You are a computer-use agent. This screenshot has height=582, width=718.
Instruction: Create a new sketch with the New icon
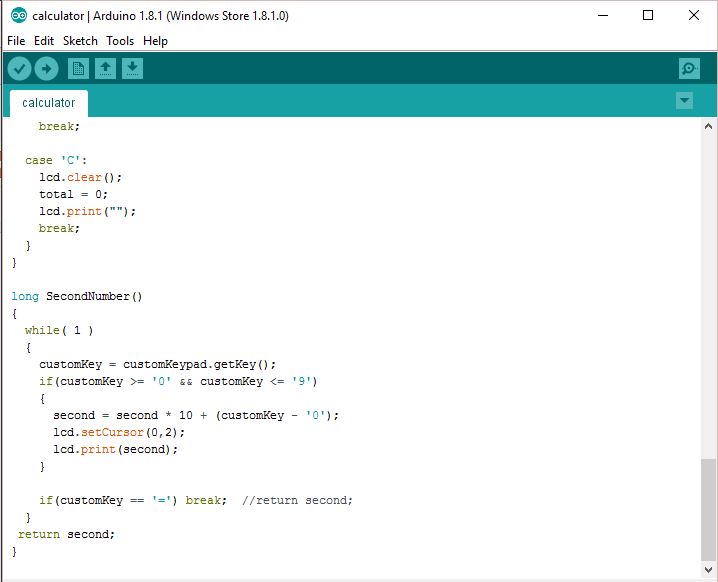(78, 69)
